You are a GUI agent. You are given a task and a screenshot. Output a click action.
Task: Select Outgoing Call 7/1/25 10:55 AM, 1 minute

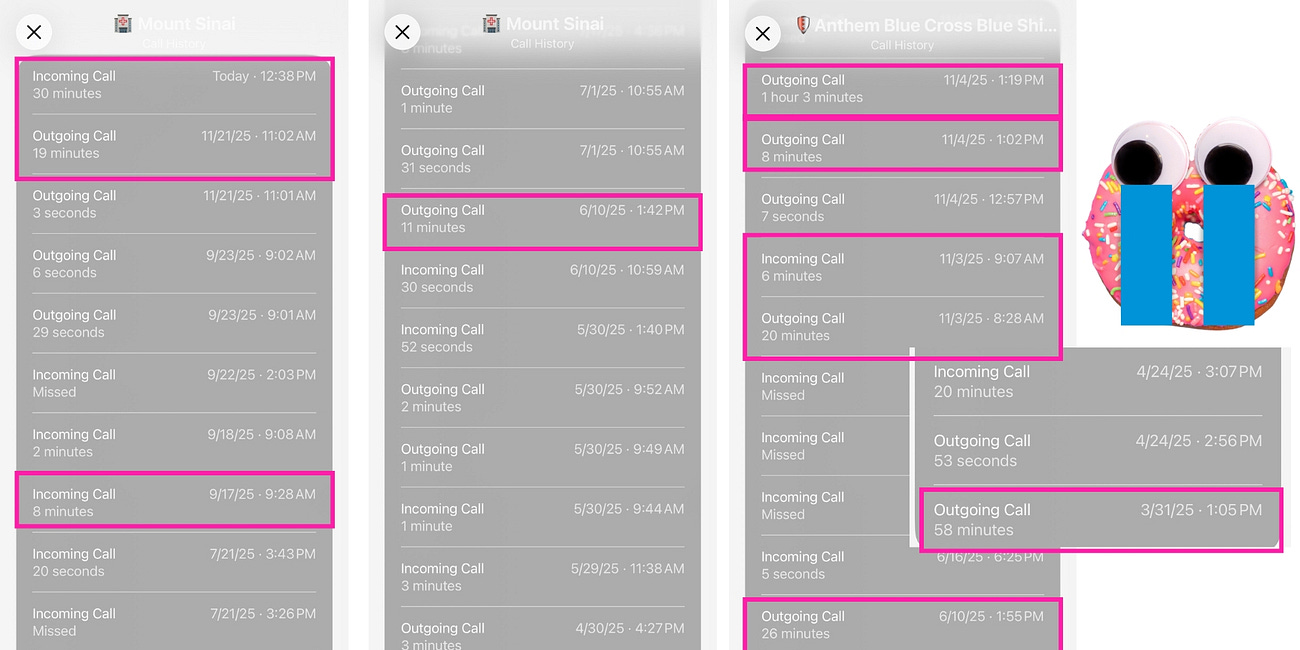543,99
